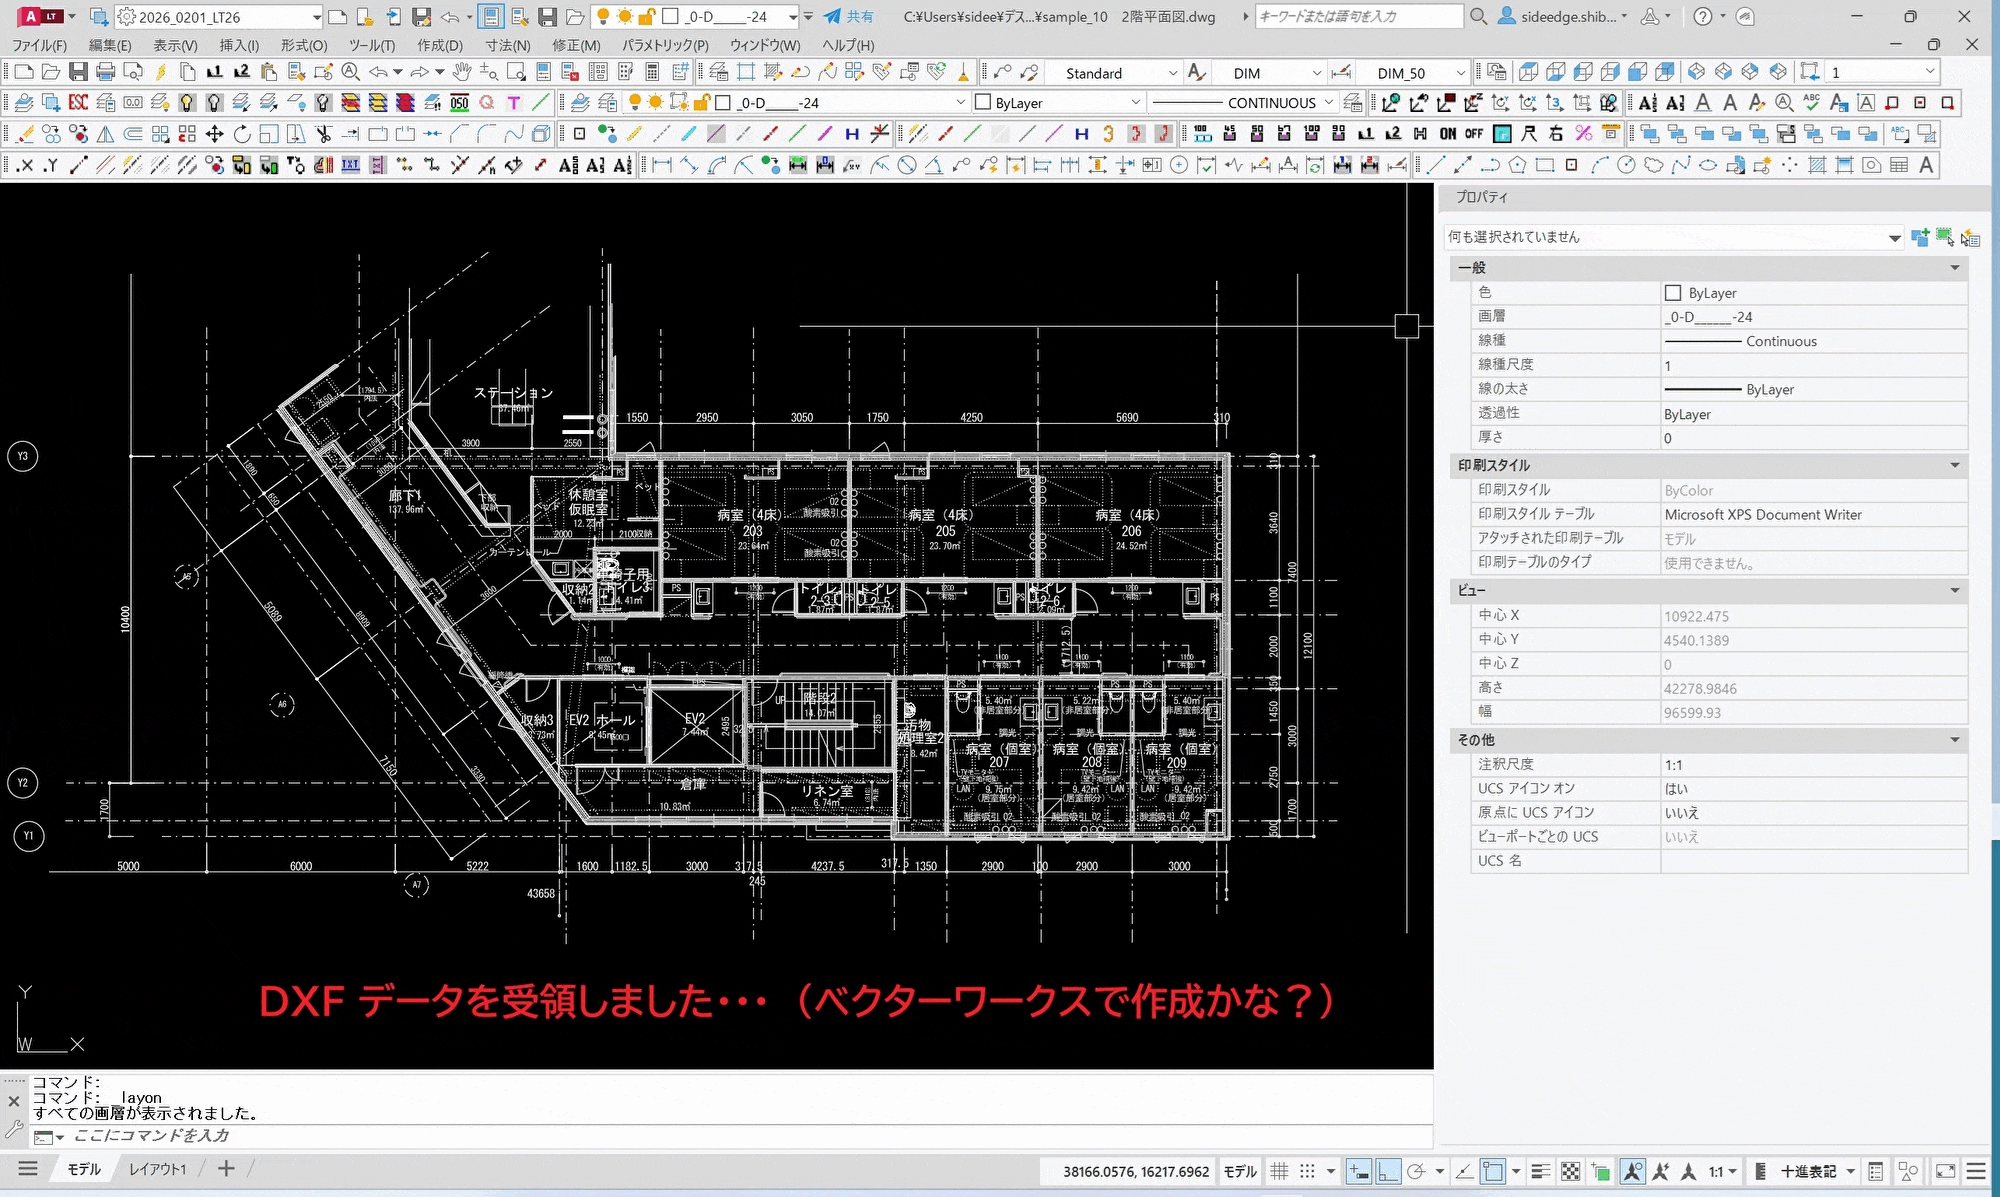Enable the ON dimension toggle icon
The height and width of the screenshot is (1197, 2000).
tap(1448, 133)
